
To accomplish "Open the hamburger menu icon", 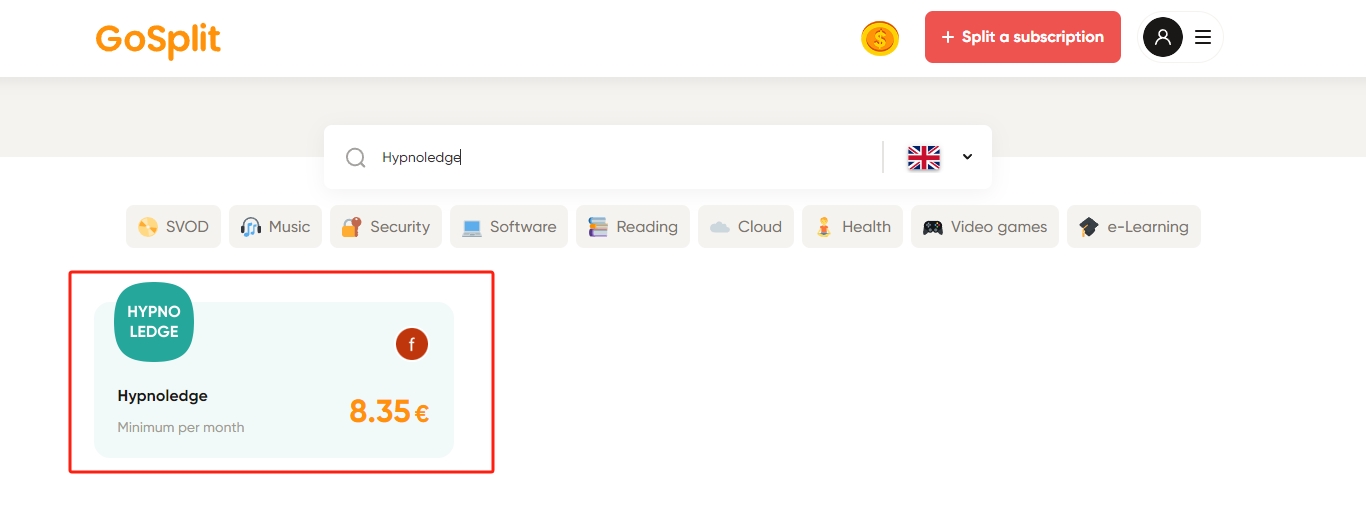I will [1203, 37].
